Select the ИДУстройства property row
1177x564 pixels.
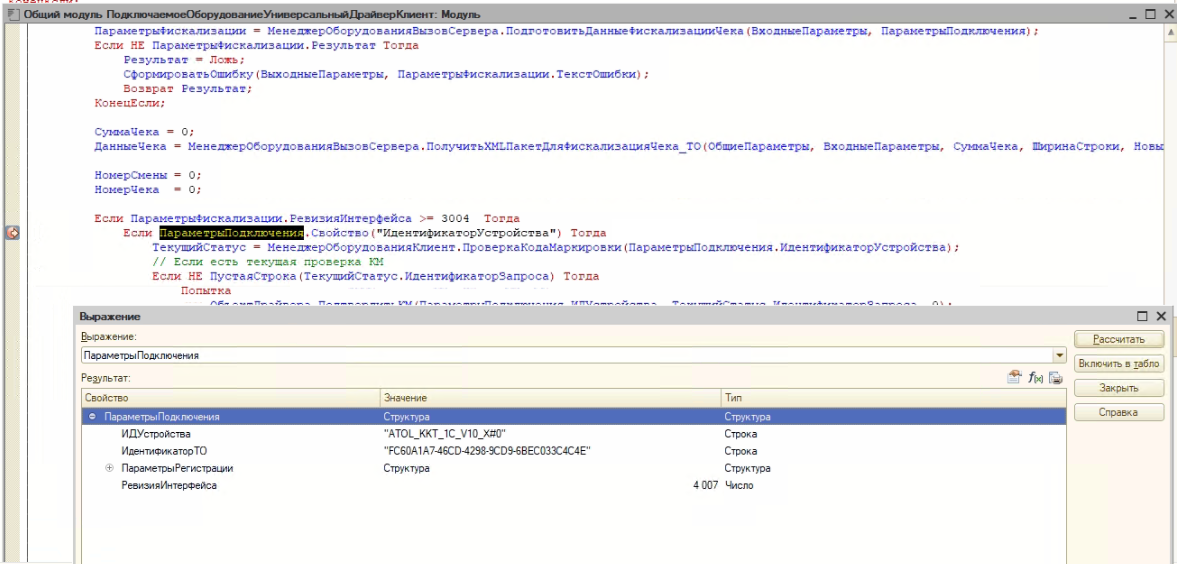(x=573, y=433)
